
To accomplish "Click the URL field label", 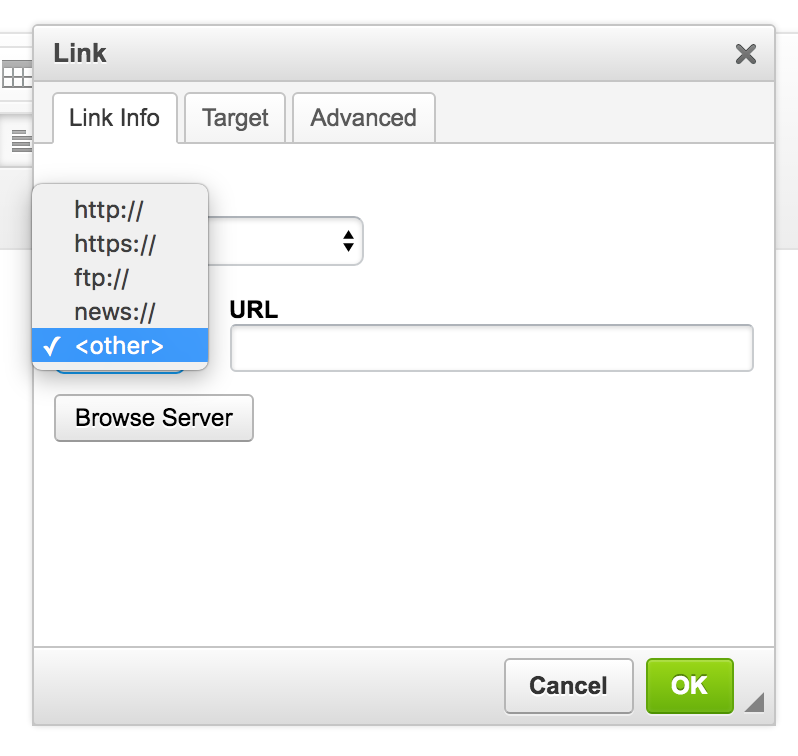I will coord(254,310).
